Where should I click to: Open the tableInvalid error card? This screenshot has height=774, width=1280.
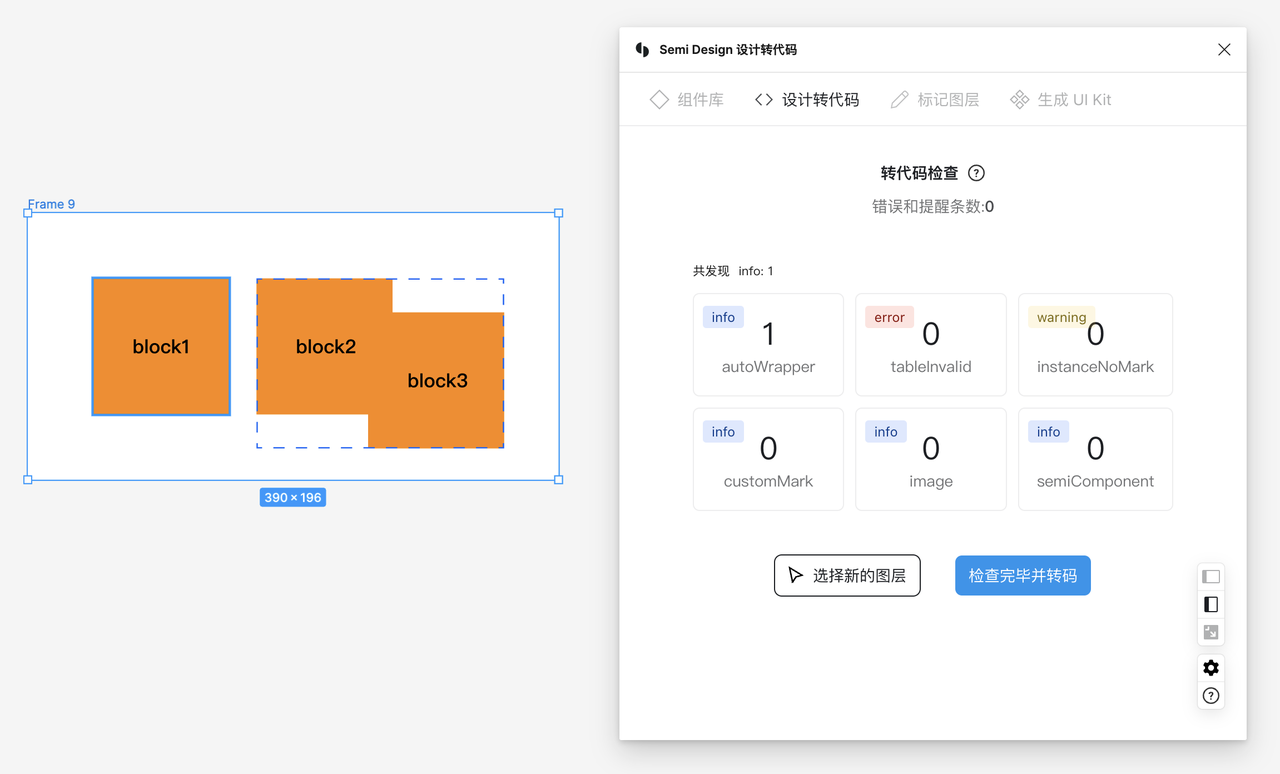pos(930,345)
